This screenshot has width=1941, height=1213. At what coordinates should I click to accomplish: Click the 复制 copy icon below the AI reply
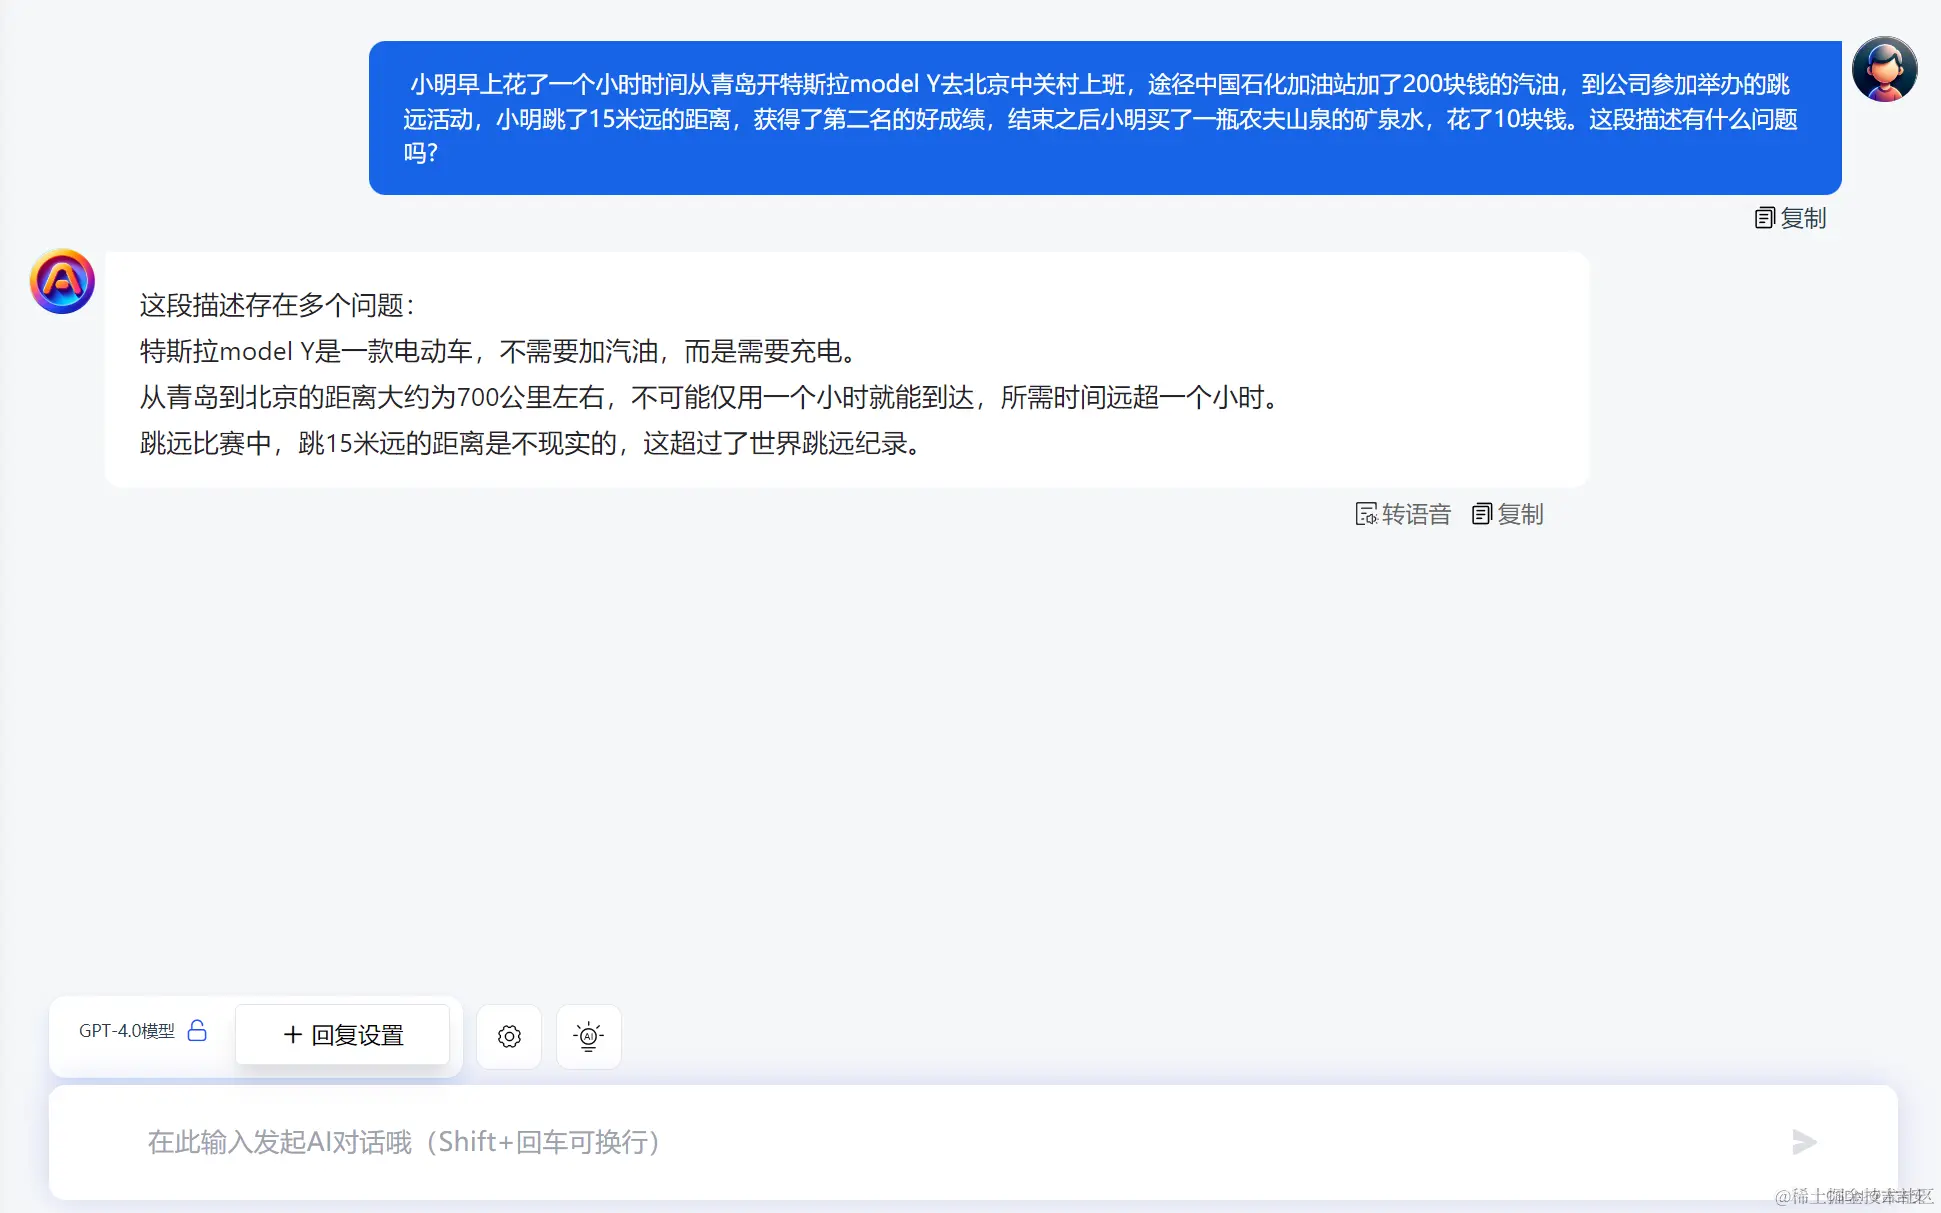tap(1484, 513)
